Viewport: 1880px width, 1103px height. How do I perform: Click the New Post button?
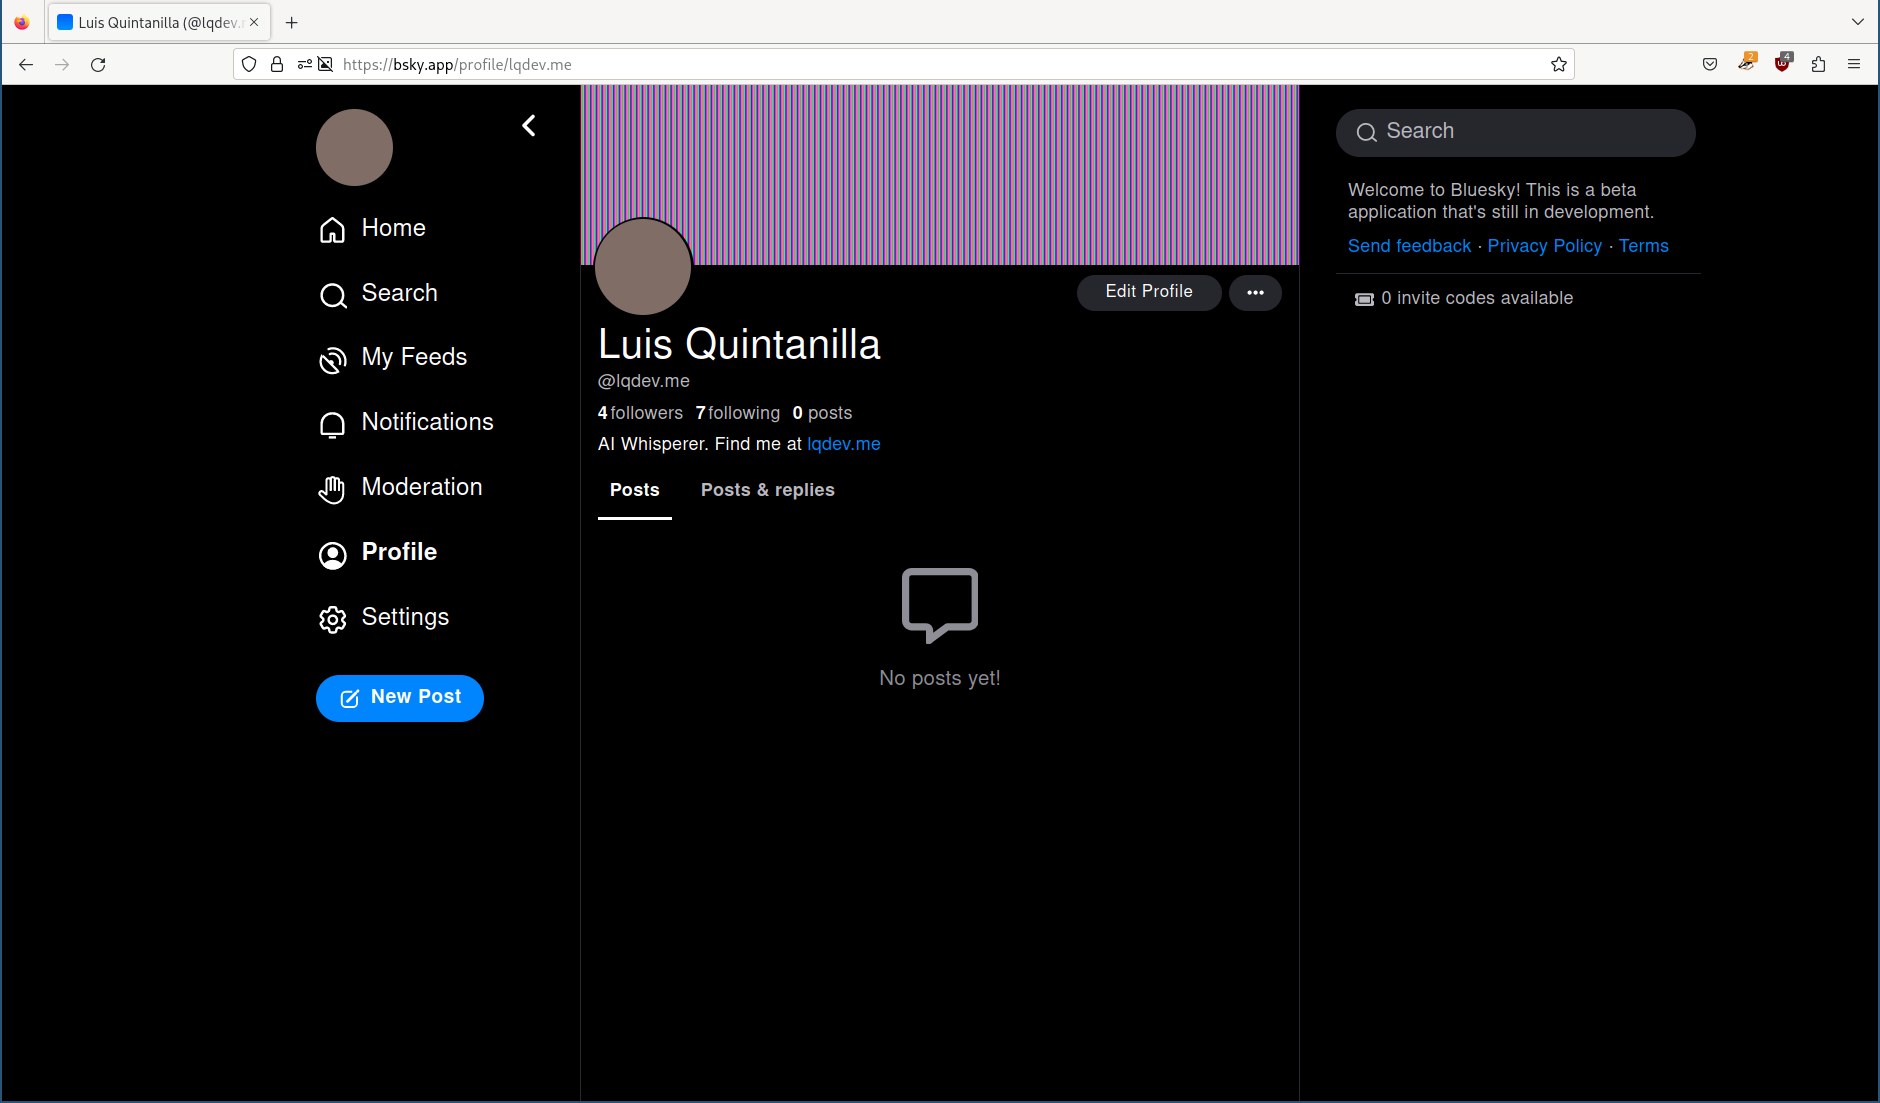pos(399,697)
